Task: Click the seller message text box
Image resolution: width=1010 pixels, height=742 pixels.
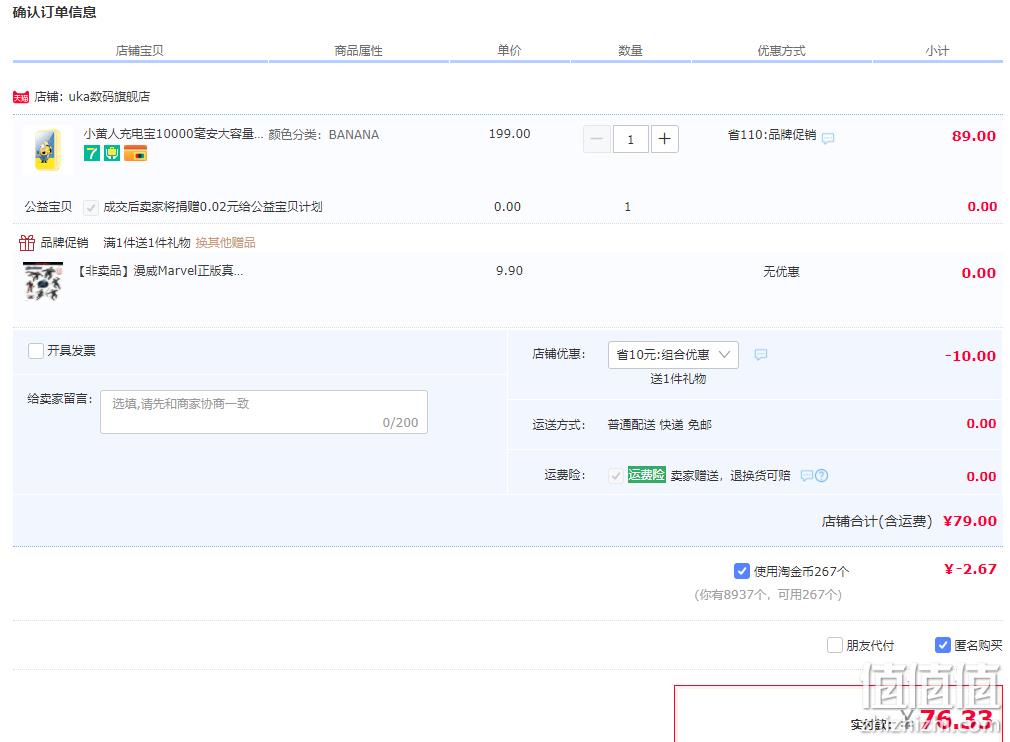Action: (263, 412)
